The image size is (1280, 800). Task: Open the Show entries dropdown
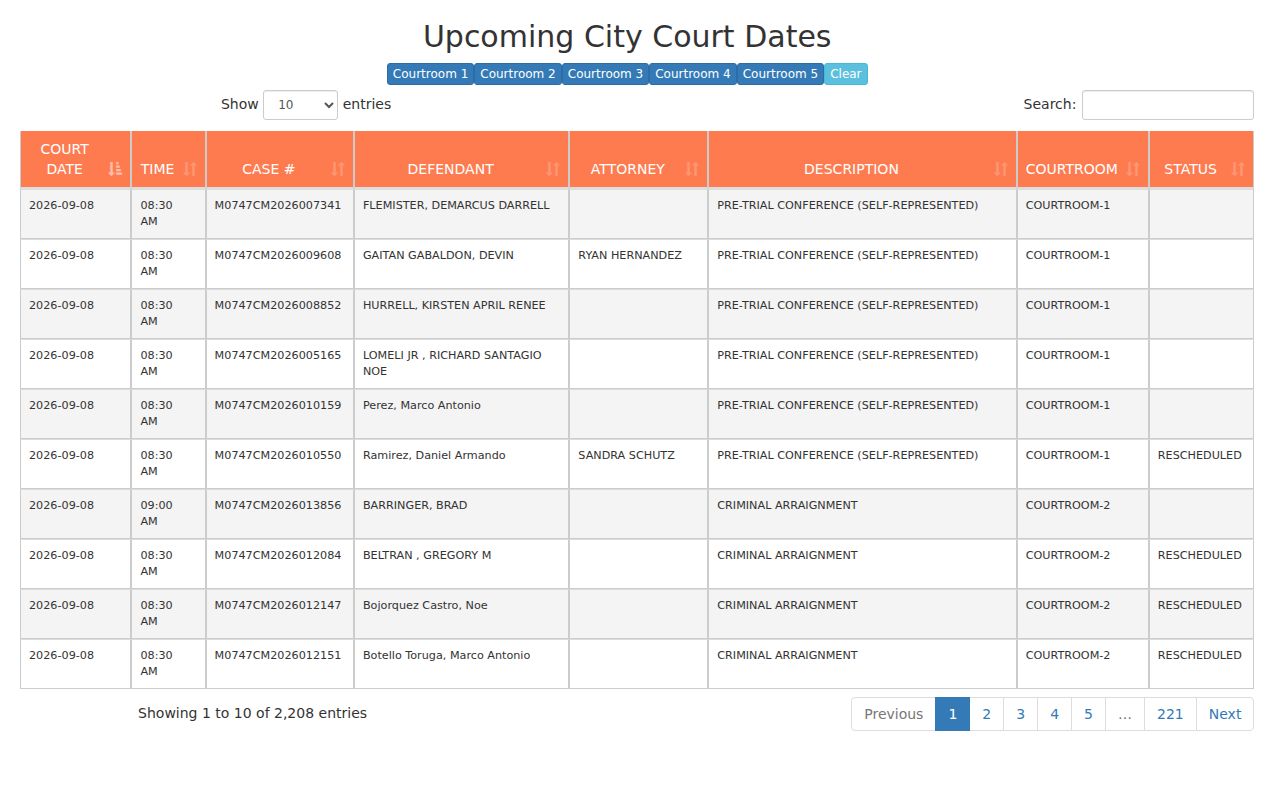pyautogui.click(x=300, y=105)
